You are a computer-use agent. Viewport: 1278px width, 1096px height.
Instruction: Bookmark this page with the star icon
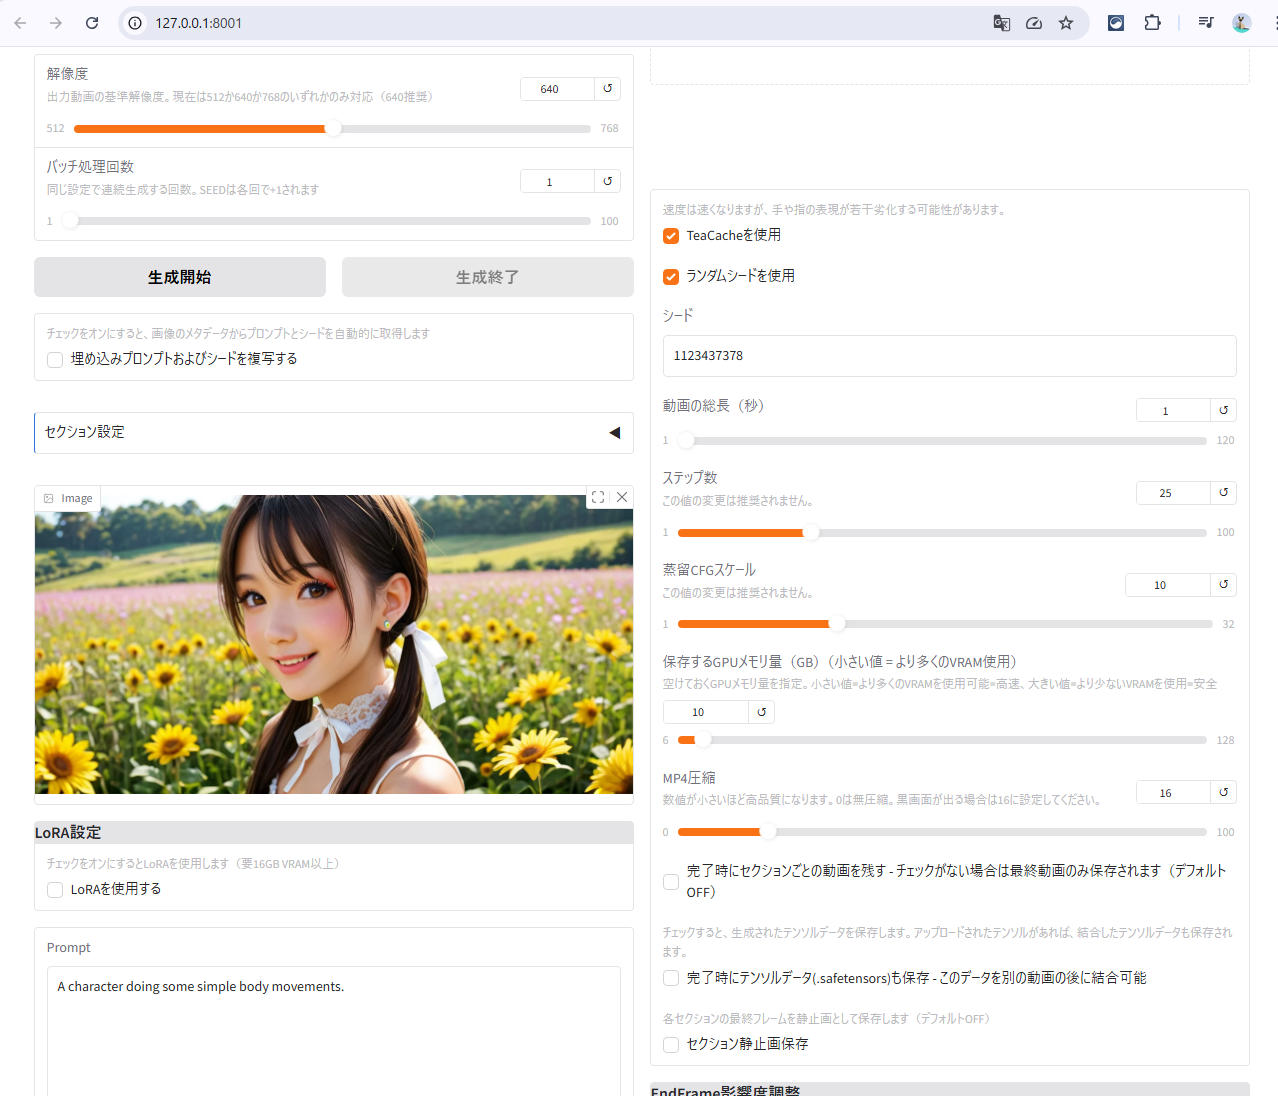point(1066,23)
